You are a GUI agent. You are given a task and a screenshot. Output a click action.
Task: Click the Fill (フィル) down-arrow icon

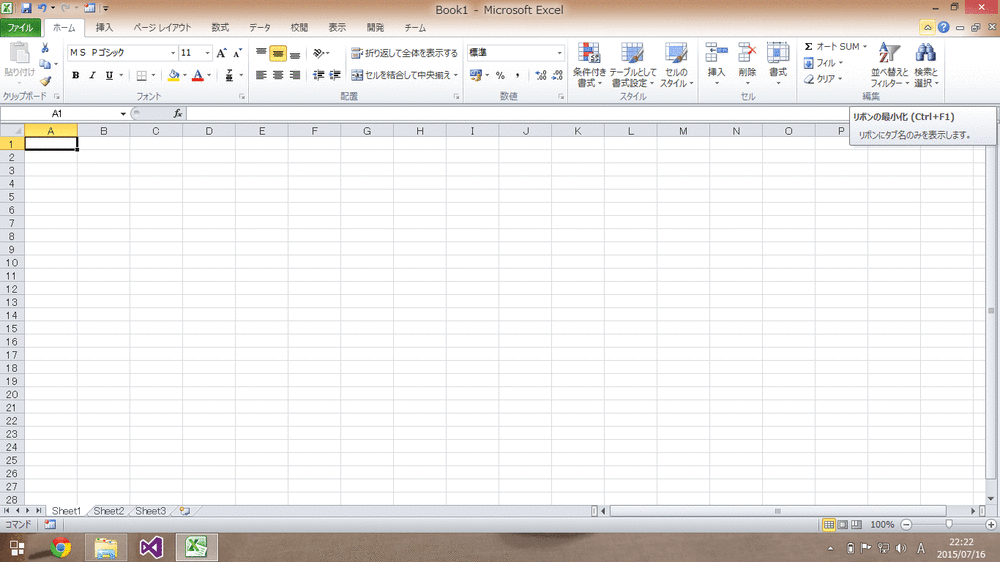[809, 63]
